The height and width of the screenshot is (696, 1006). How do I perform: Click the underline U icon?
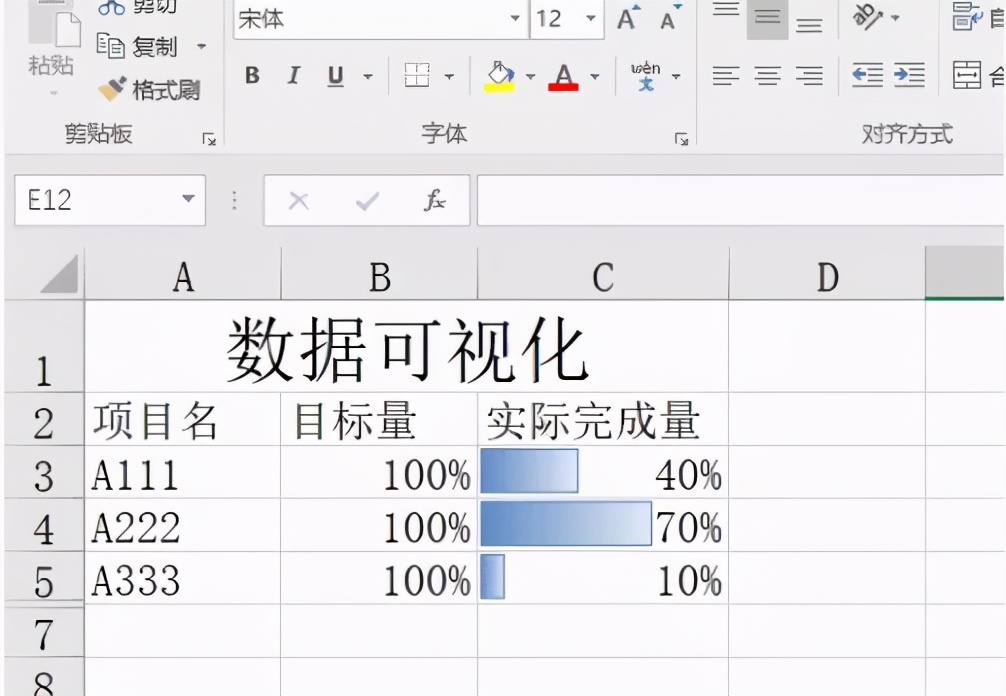point(335,75)
